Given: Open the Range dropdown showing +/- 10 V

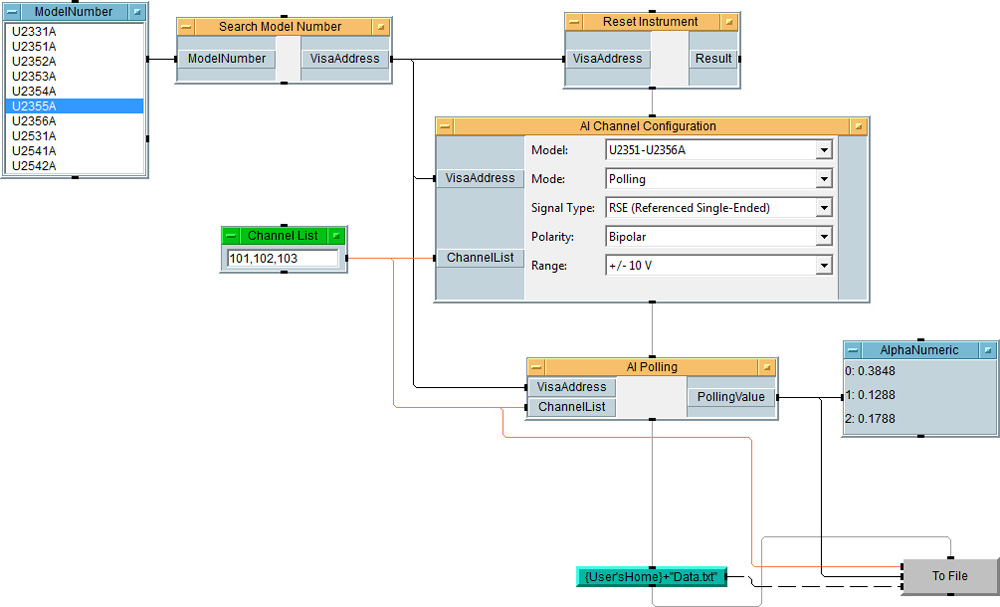Looking at the screenshot, I should [823, 266].
